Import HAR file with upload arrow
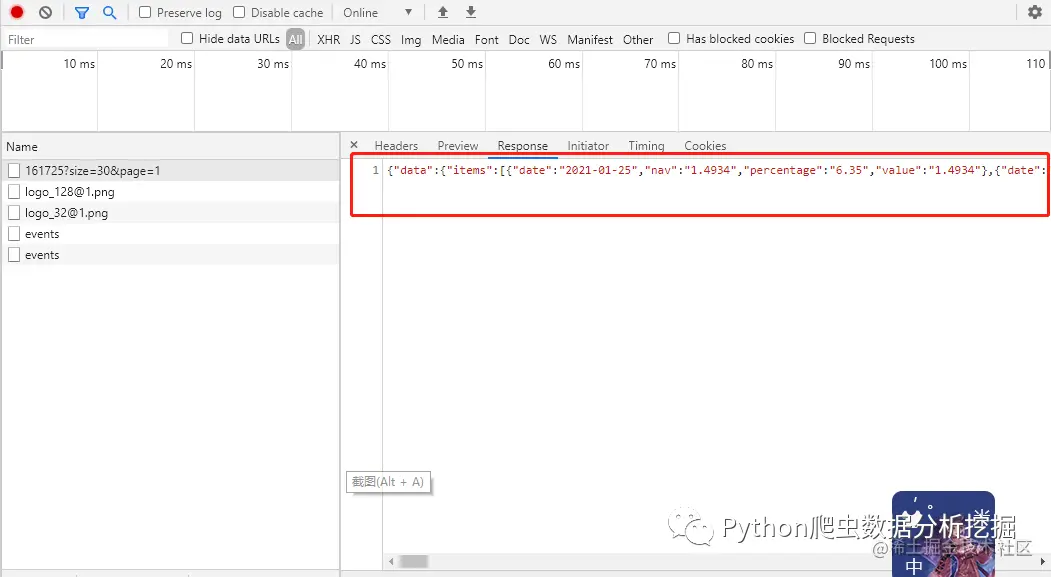 (442, 12)
